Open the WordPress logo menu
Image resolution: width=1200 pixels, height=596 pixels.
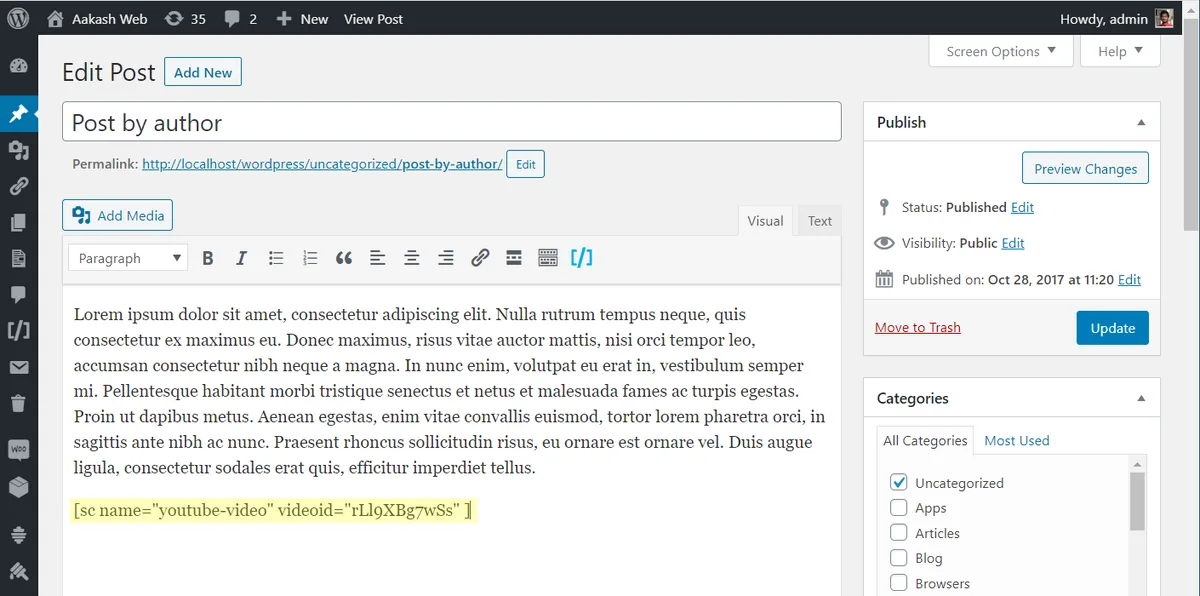coord(19,18)
